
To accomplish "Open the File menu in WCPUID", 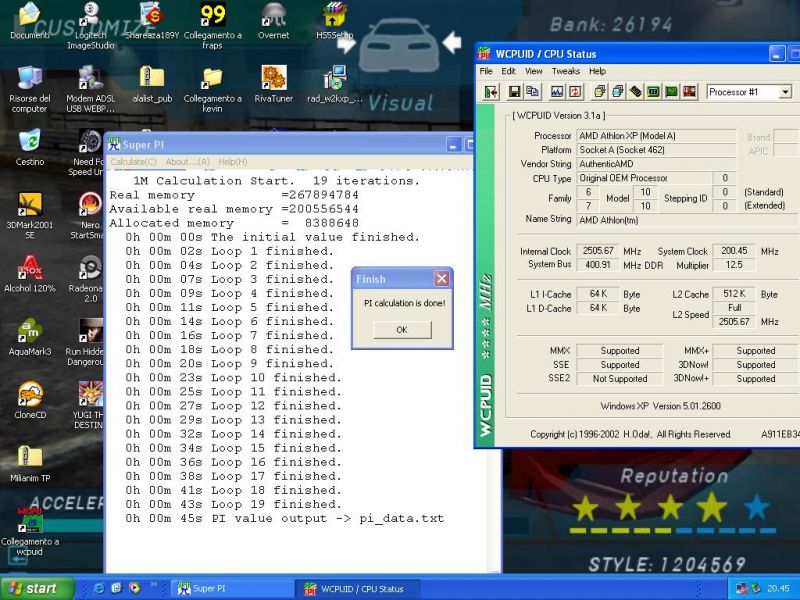I will 486,71.
